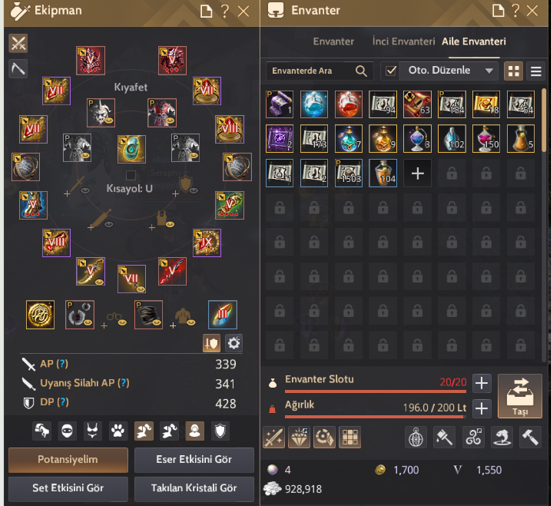Increase Ağırlık limit with plus button
This screenshot has height=506, width=551.
coord(481,409)
